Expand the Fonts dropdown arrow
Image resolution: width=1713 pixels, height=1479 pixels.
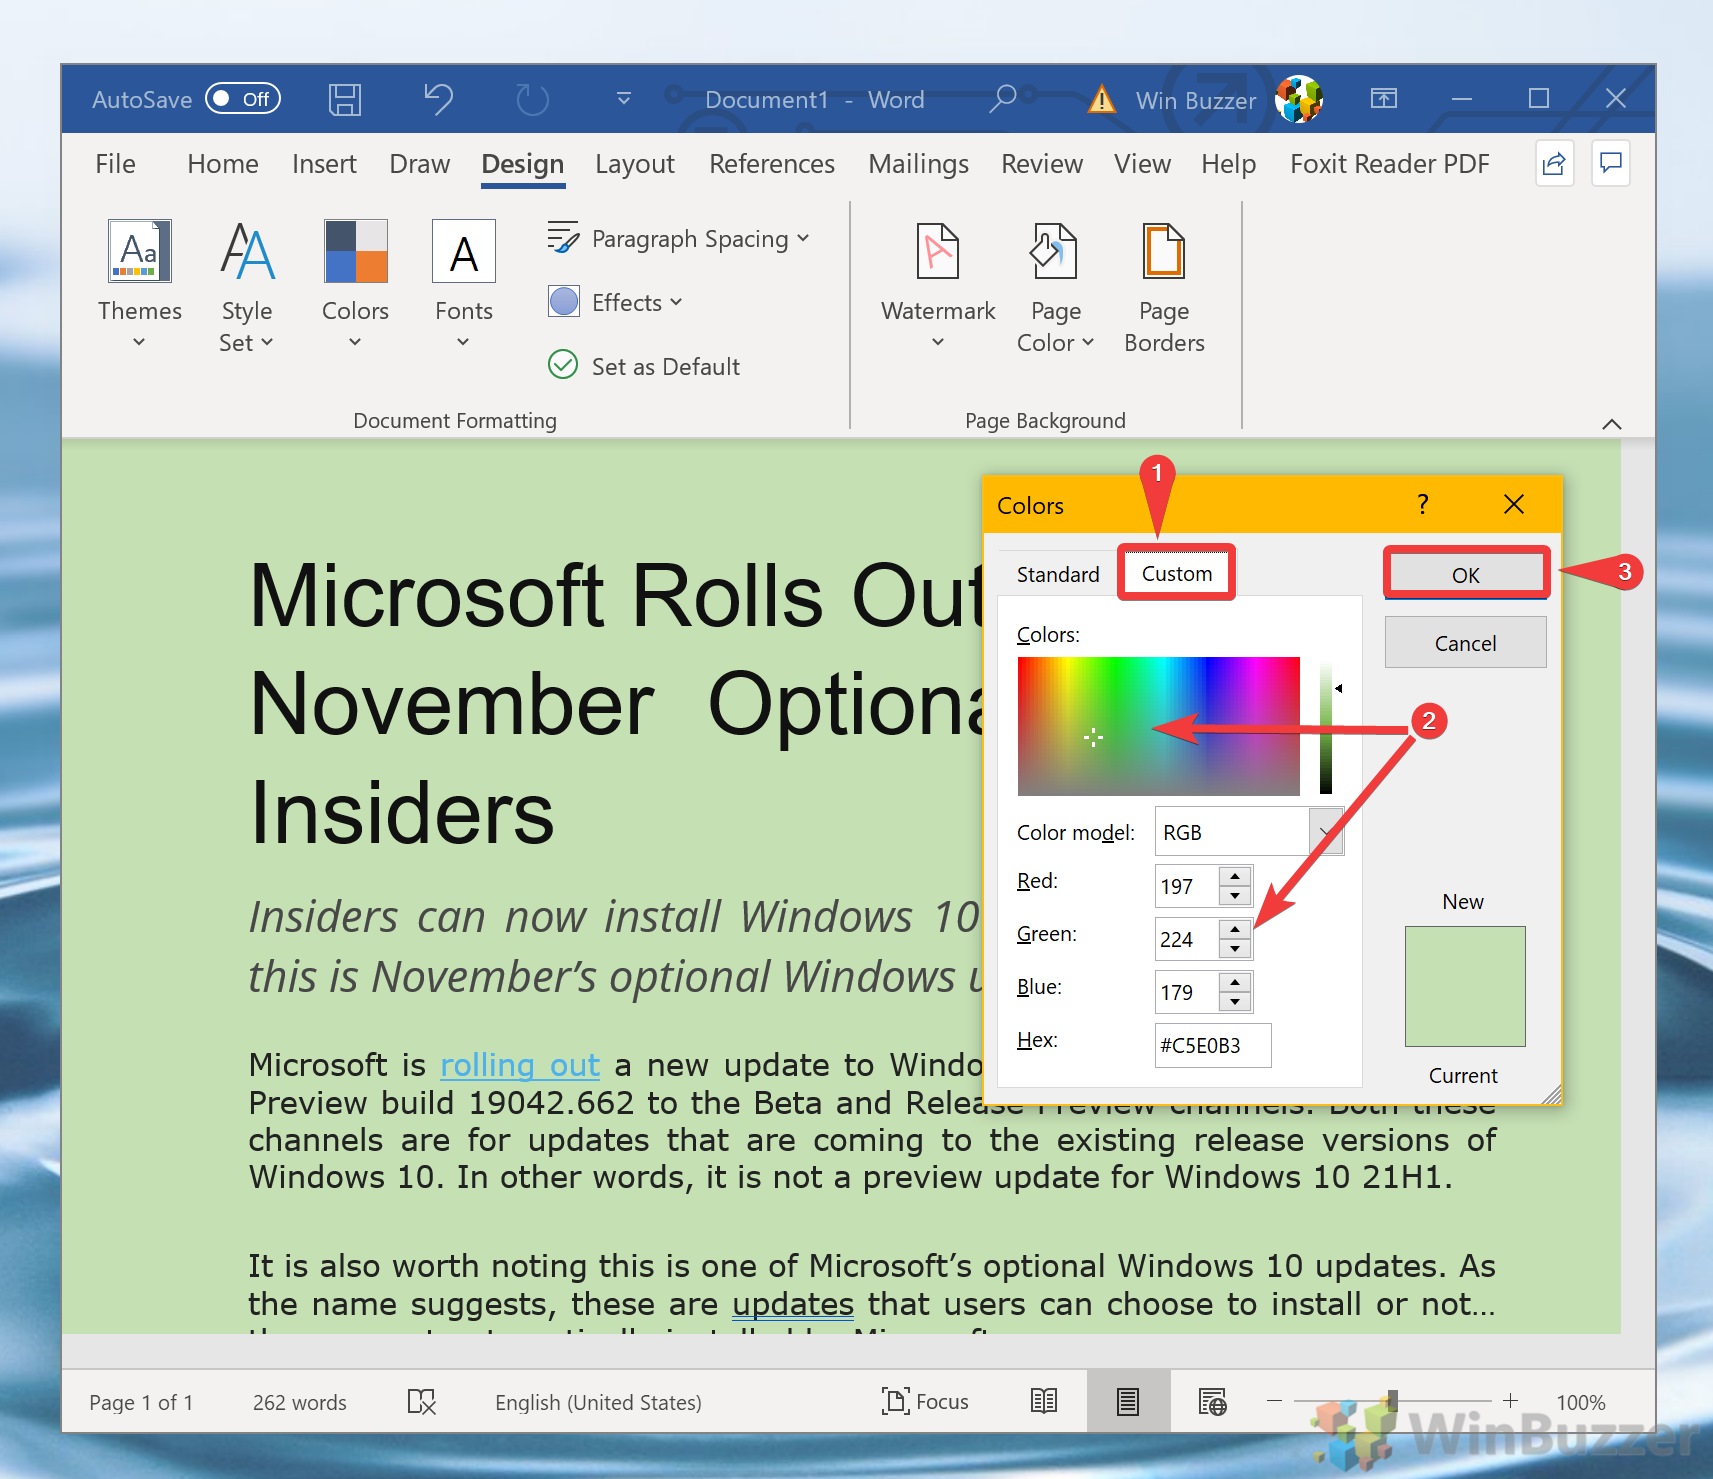(x=463, y=342)
